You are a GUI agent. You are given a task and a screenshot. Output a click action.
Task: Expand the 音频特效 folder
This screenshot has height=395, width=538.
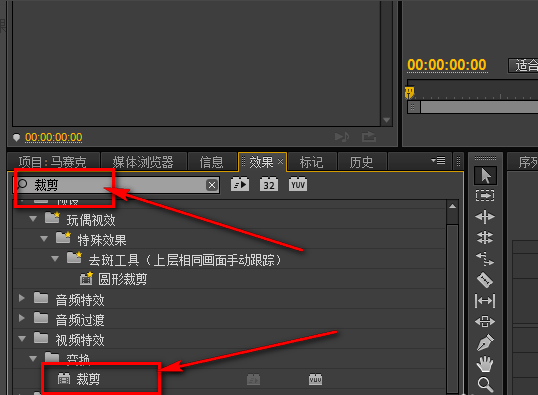pyautogui.click(x=22, y=298)
